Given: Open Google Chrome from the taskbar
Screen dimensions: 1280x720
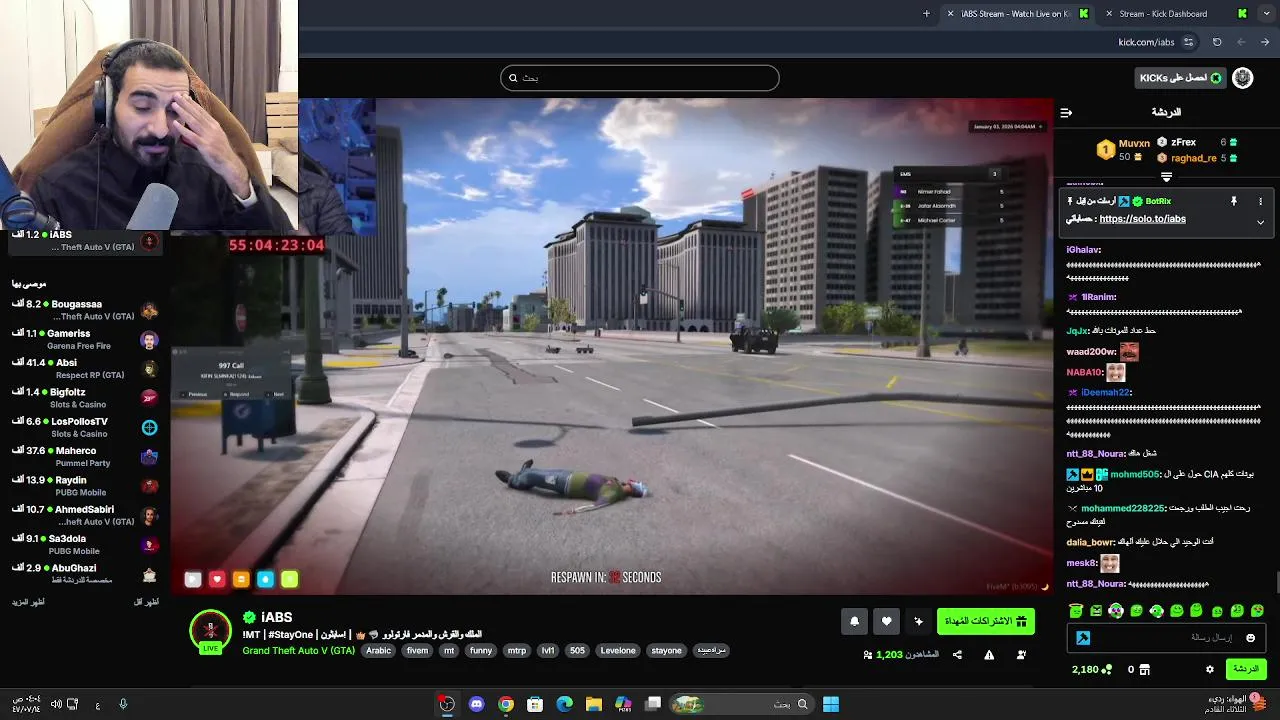Looking at the screenshot, I should tap(506, 704).
